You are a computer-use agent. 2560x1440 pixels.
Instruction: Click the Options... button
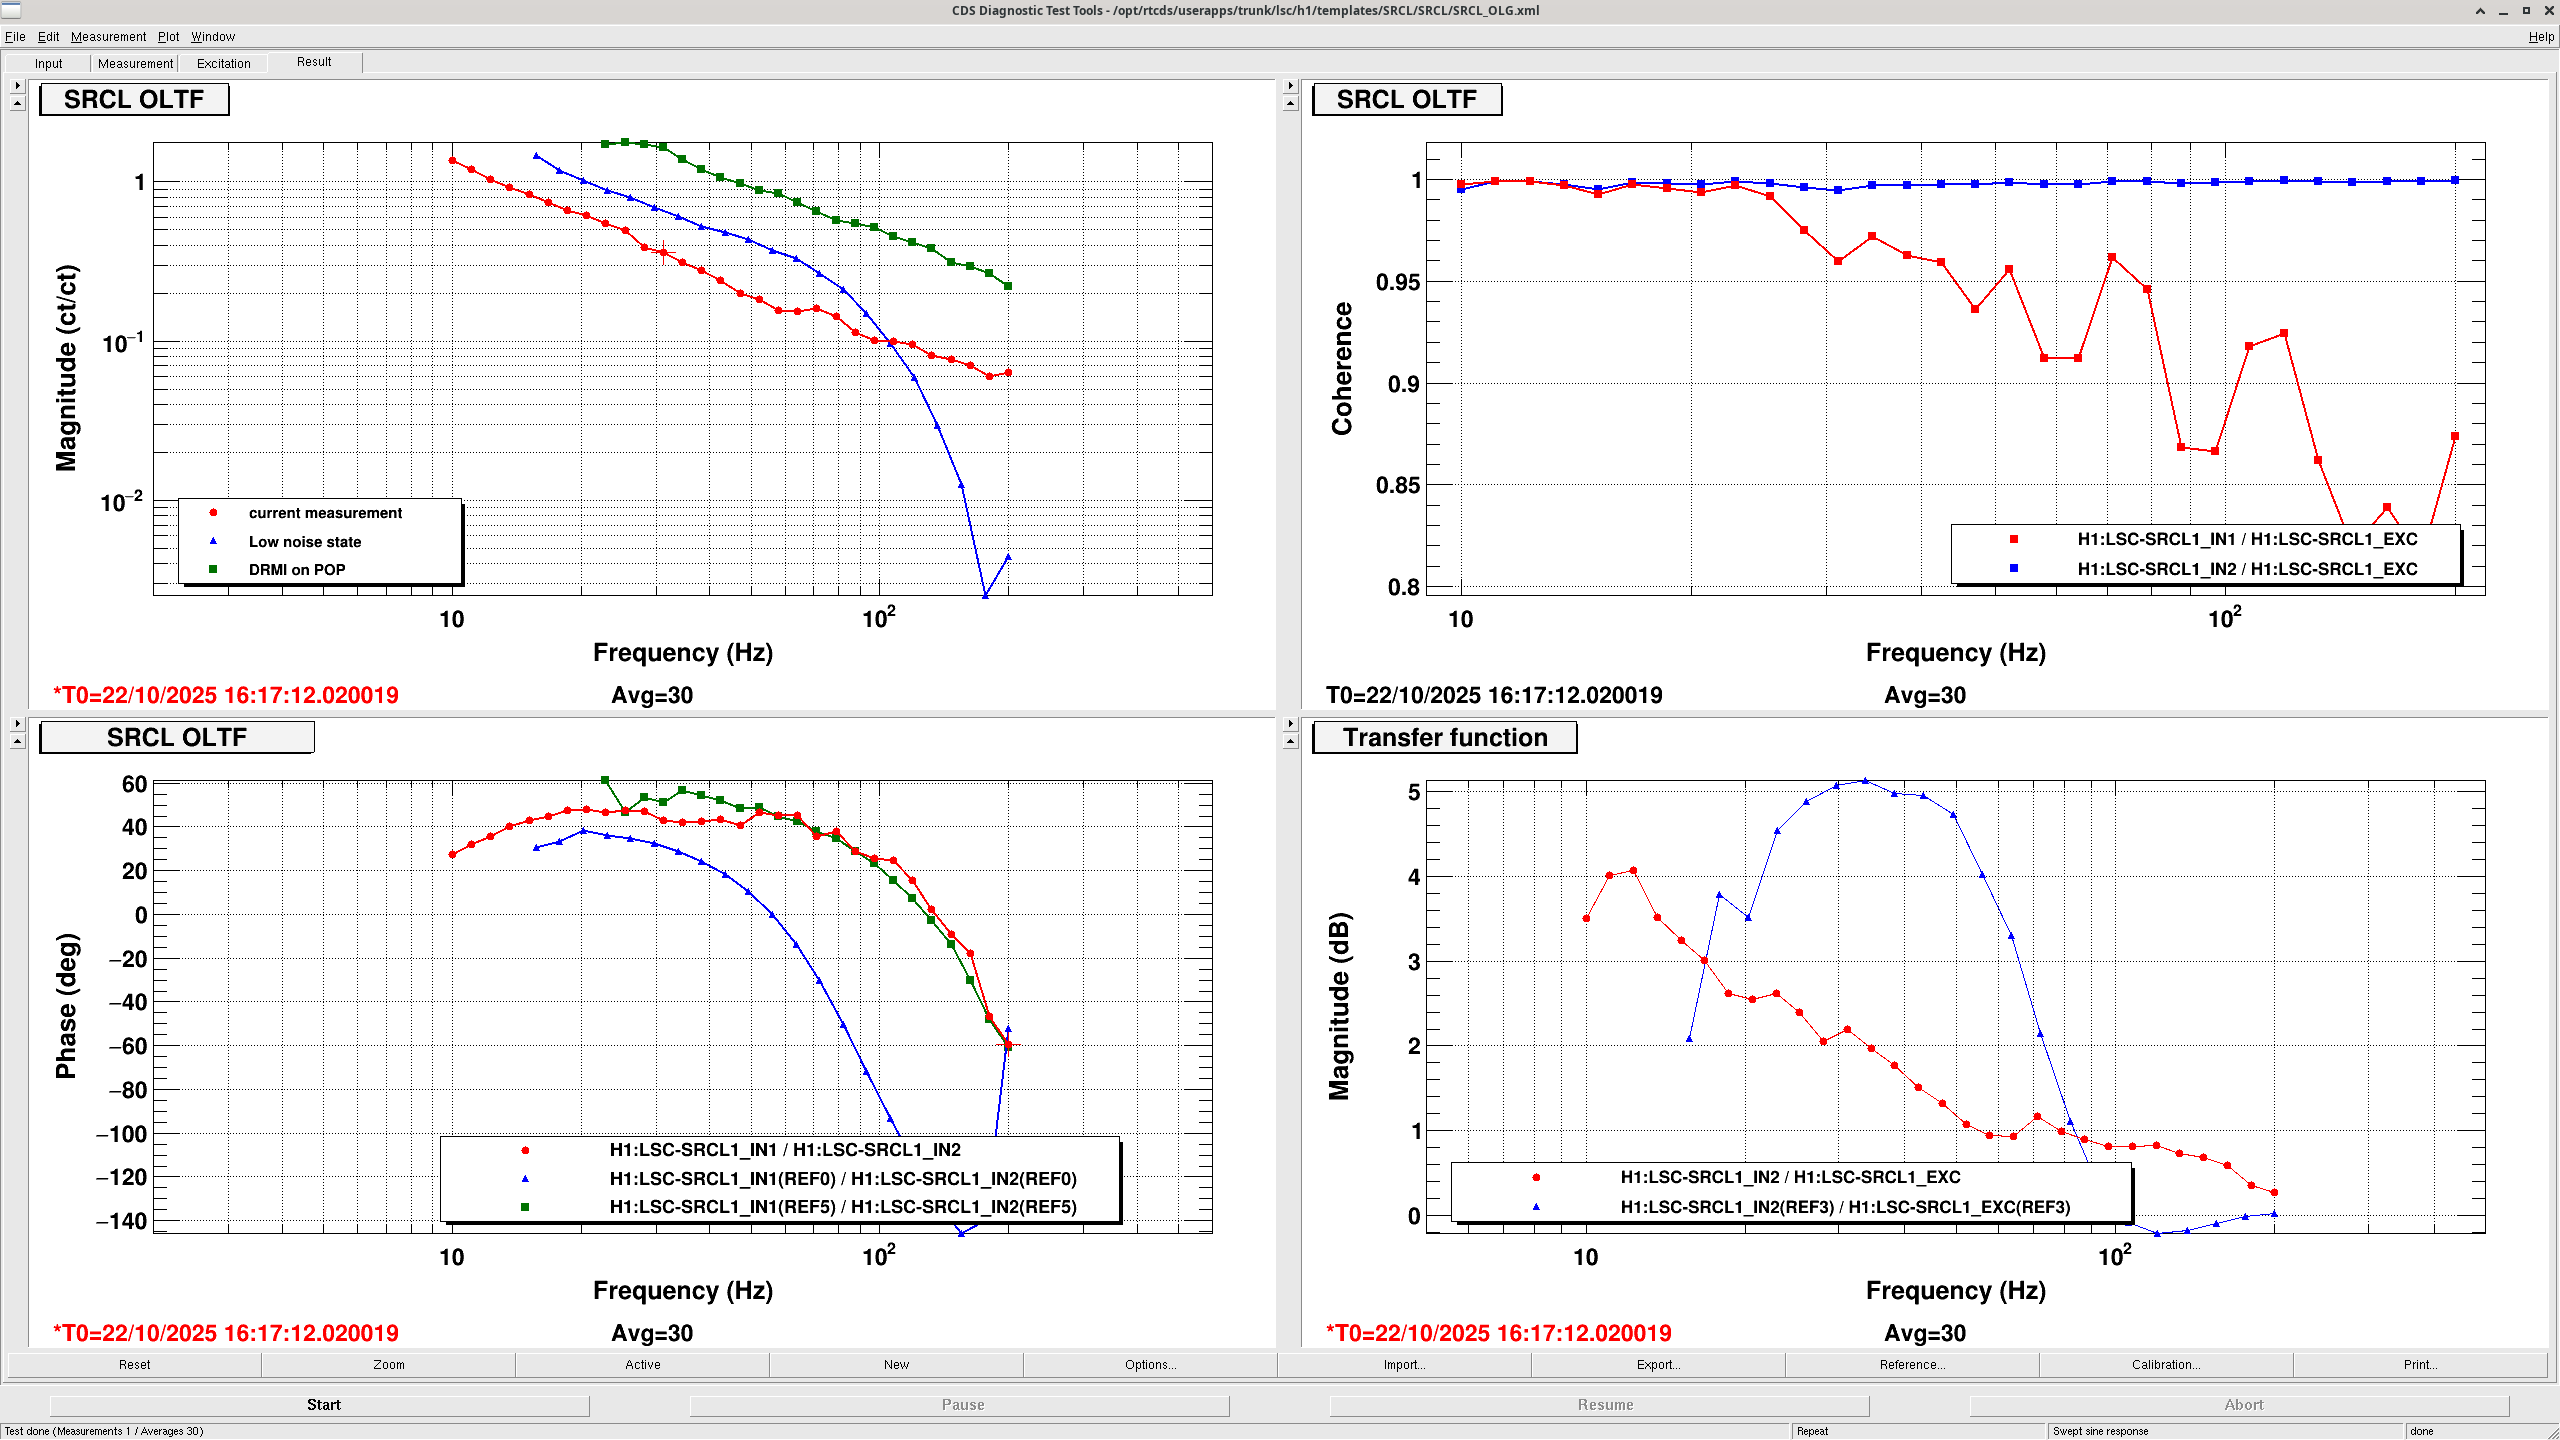click(1150, 1365)
